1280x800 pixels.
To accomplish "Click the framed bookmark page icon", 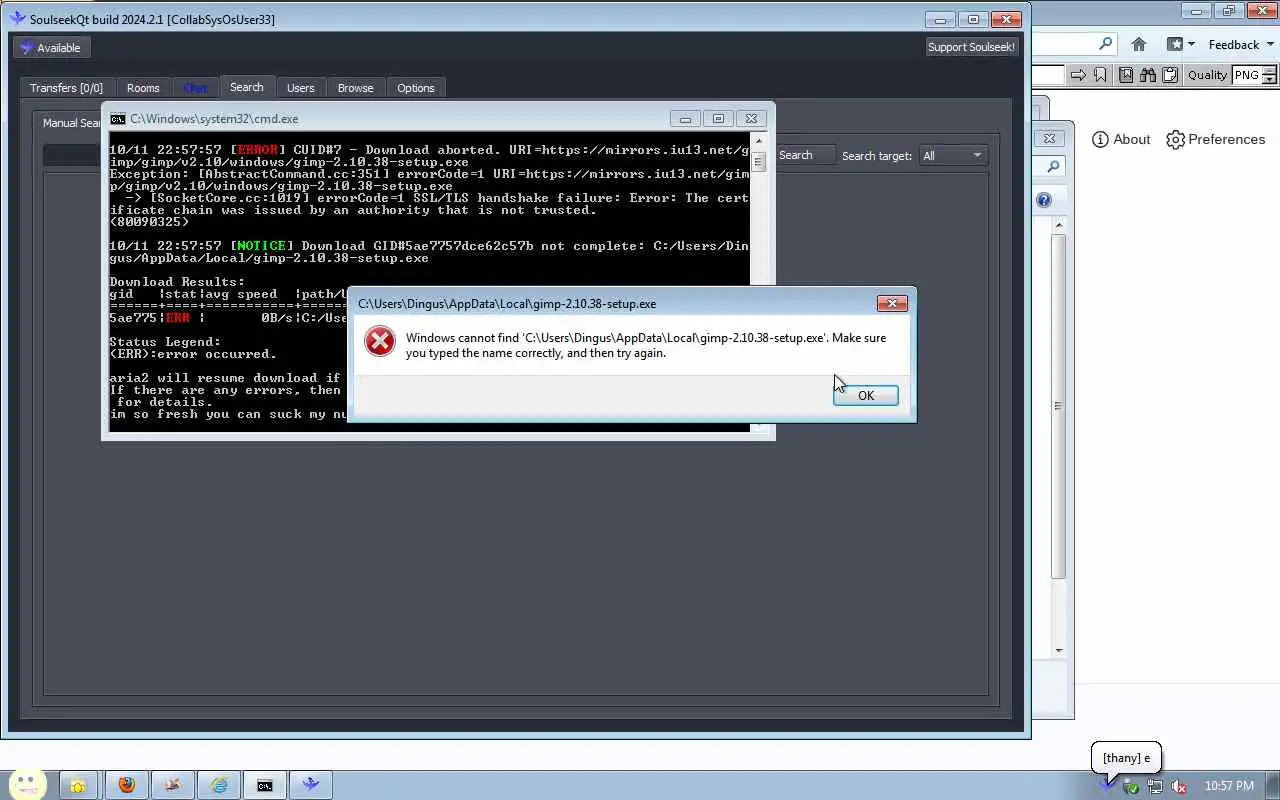I will [x=1126, y=75].
